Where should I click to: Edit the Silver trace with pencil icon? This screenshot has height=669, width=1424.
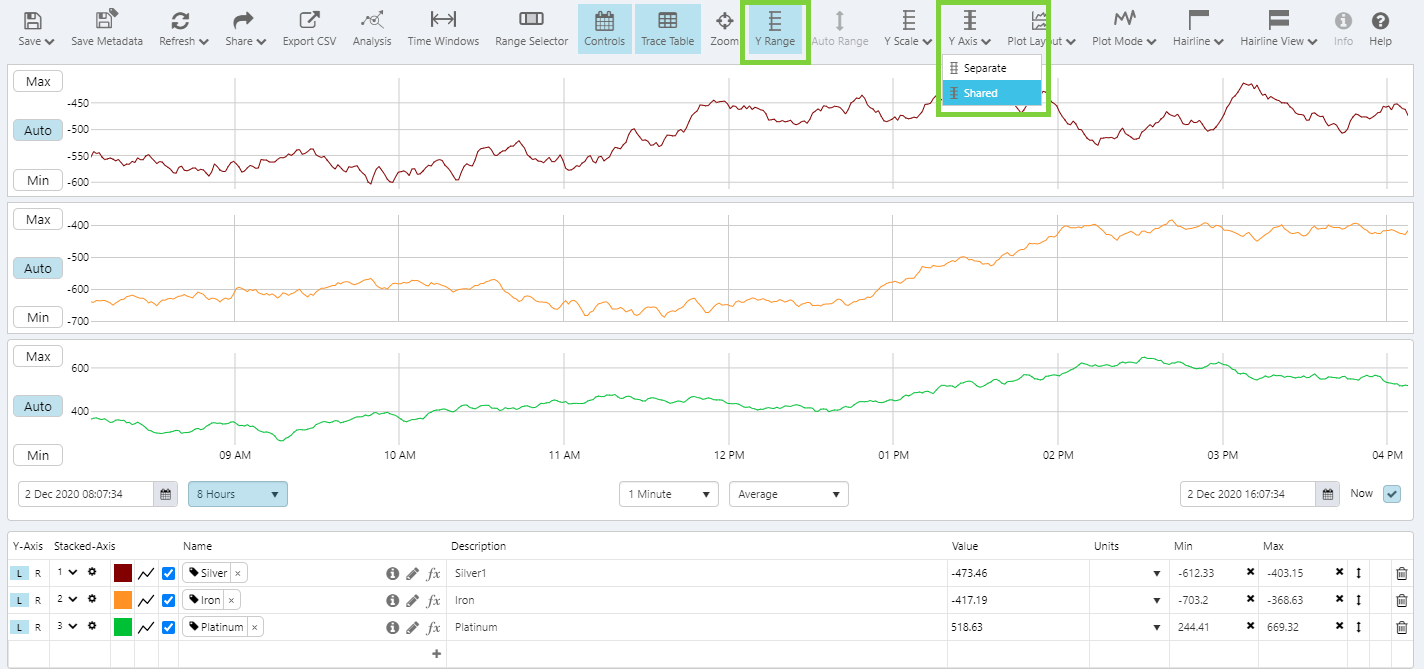(413, 574)
